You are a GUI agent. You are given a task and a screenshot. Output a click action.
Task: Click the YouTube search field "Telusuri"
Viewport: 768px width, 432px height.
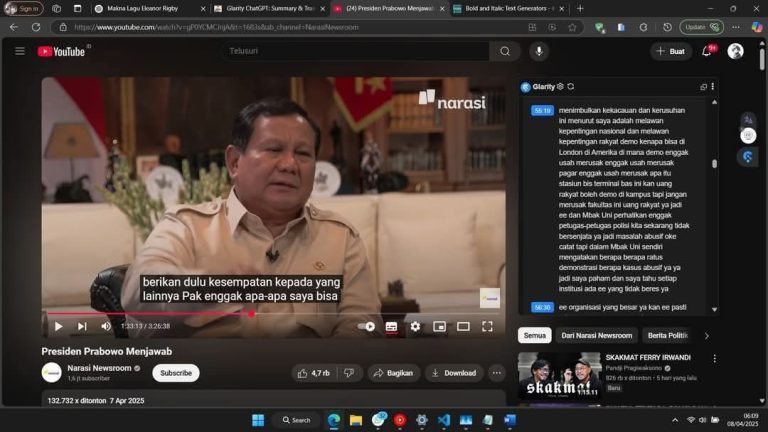(355, 51)
